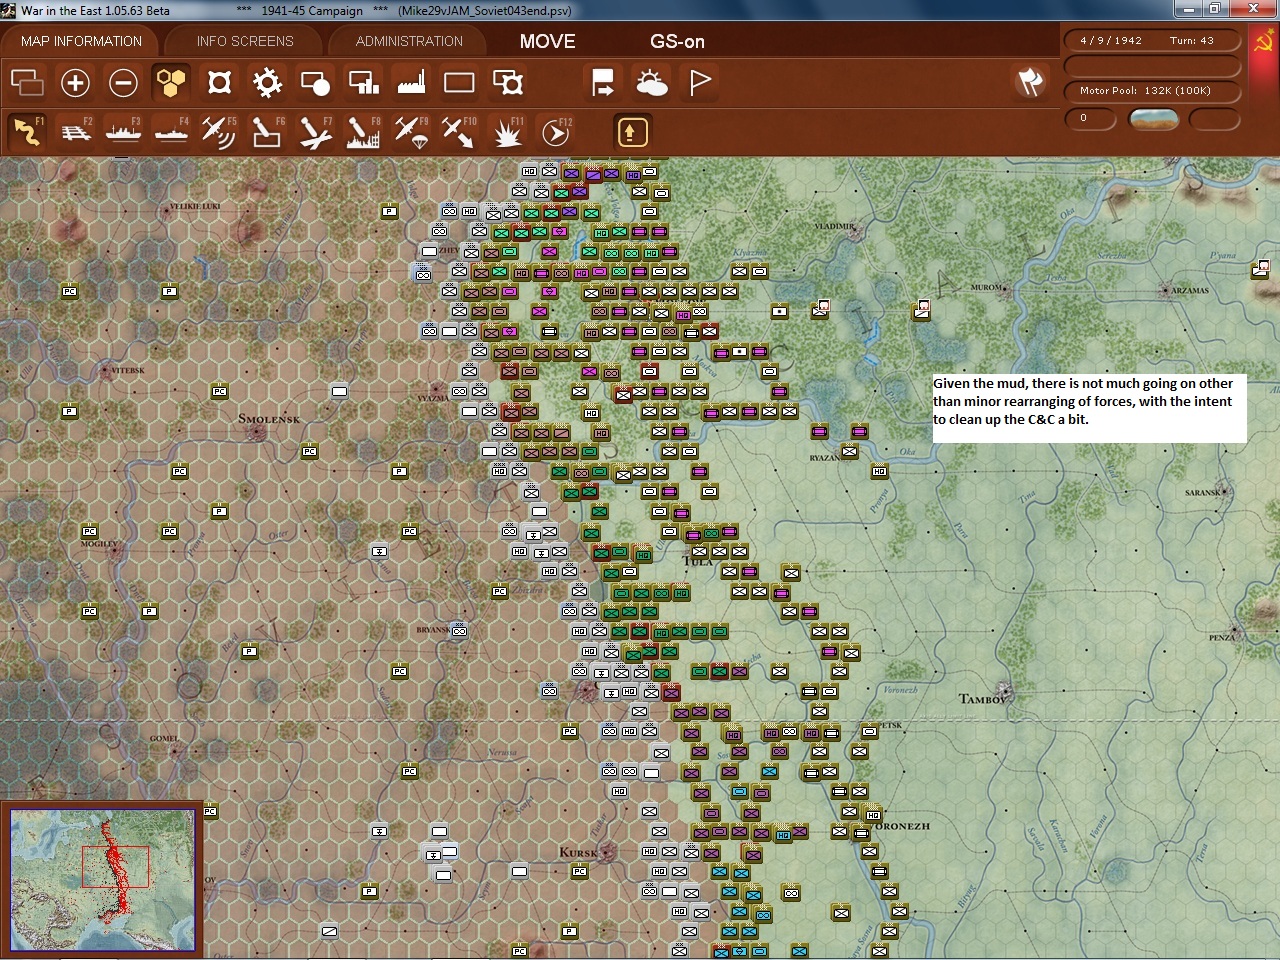Image resolution: width=1280 pixels, height=960 pixels.
Task: Click the Vitebsk city label on map
Action: pyautogui.click(x=128, y=370)
